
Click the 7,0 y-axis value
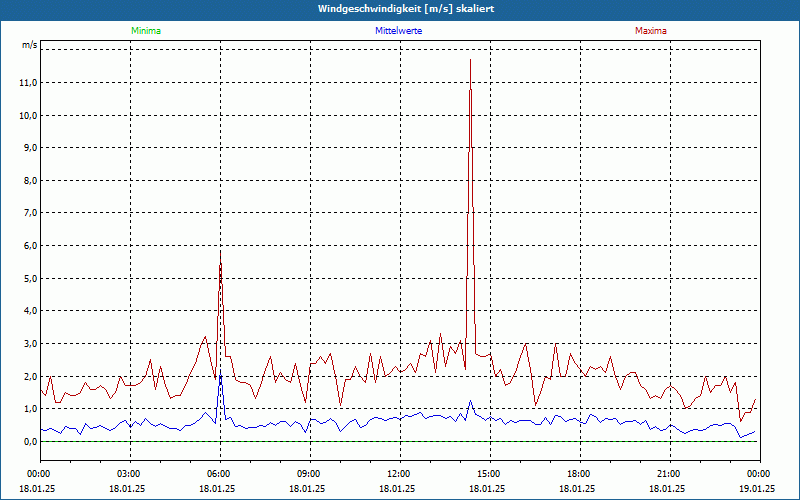tap(31, 213)
